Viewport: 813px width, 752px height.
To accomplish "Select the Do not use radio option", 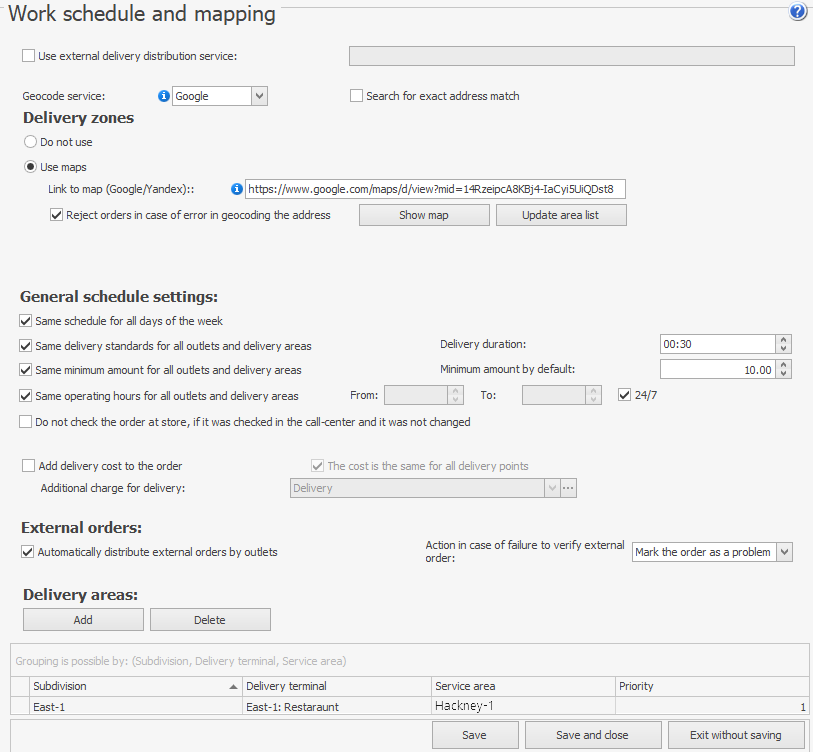I will (x=31, y=143).
